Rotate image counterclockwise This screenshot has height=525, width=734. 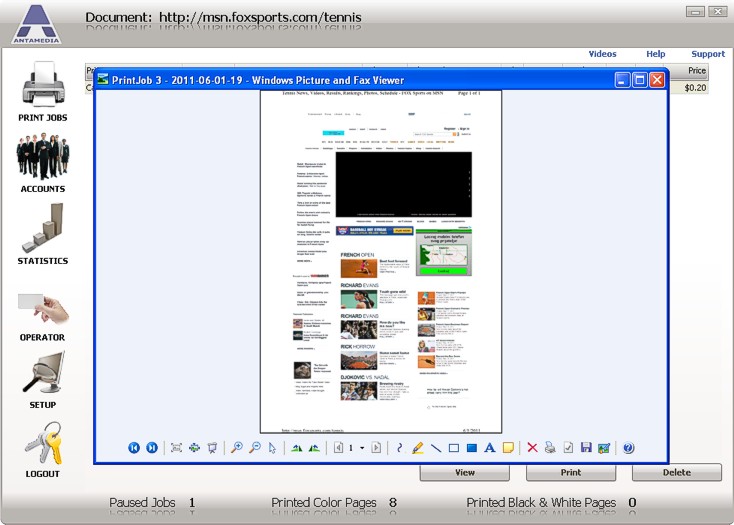315,448
